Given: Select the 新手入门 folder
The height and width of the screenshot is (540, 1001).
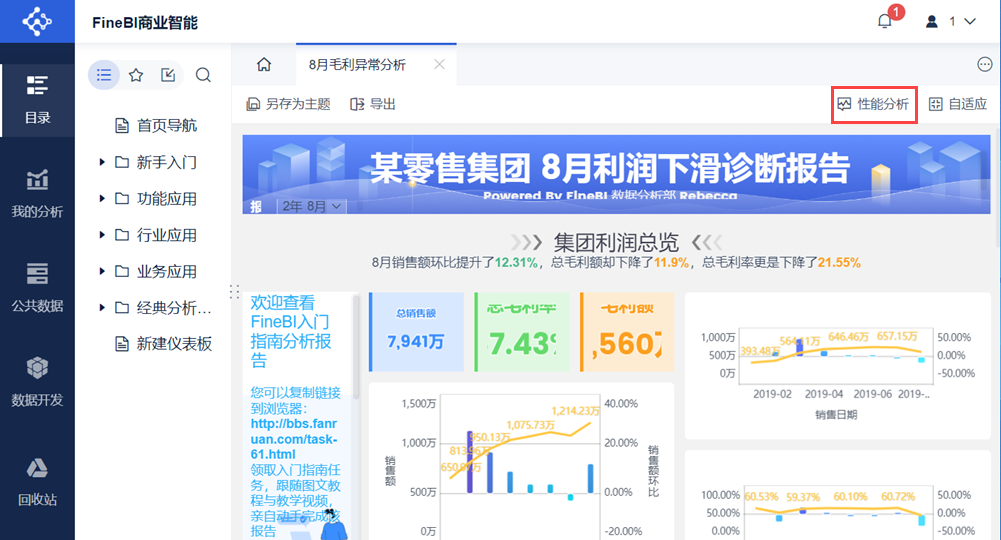Looking at the screenshot, I should [x=156, y=162].
